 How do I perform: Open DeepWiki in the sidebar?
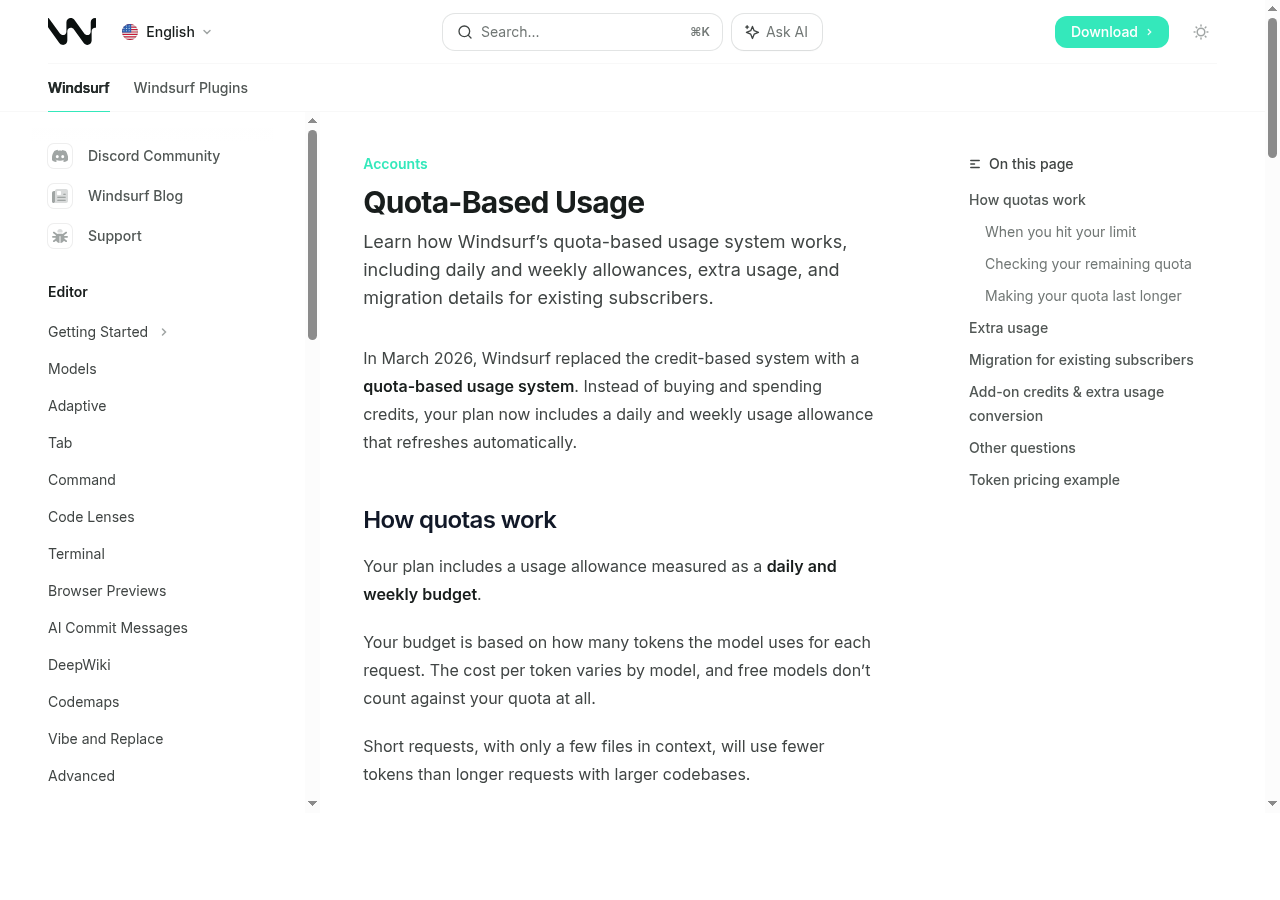tap(79, 665)
